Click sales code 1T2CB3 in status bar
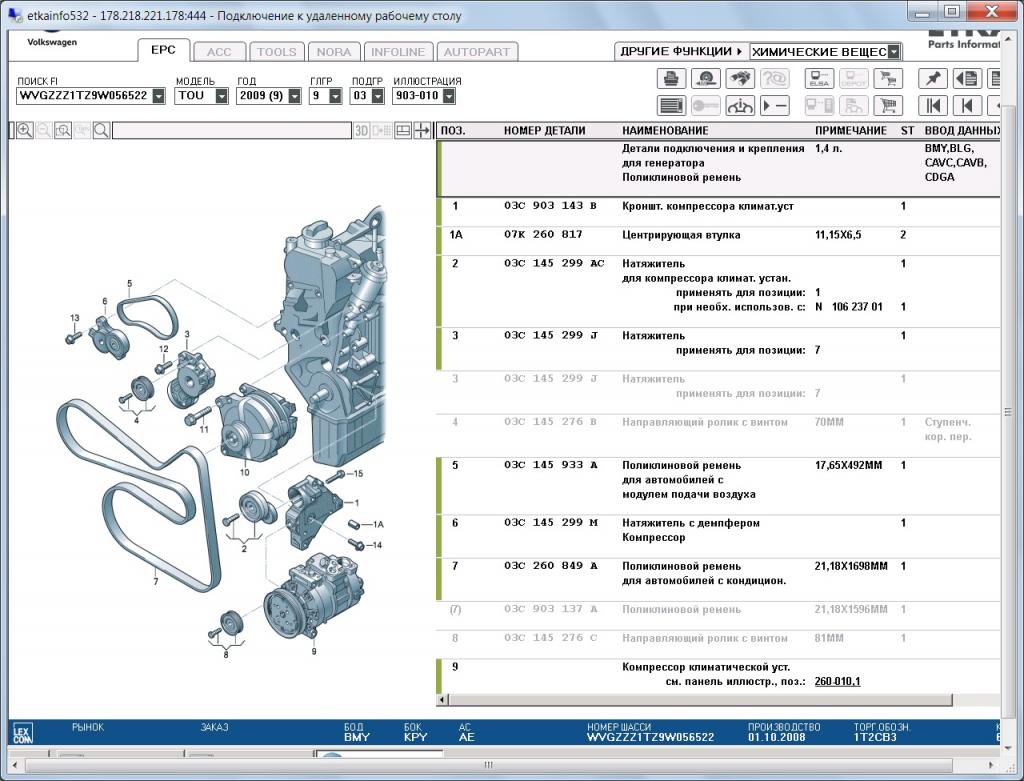This screenshot has height=781, width=1024. pos(875,737)
